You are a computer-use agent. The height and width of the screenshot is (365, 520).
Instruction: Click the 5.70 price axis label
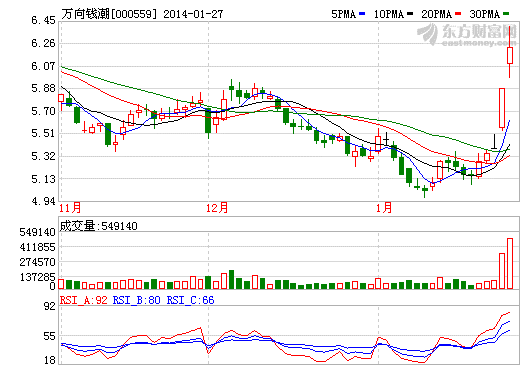(43, 111)
